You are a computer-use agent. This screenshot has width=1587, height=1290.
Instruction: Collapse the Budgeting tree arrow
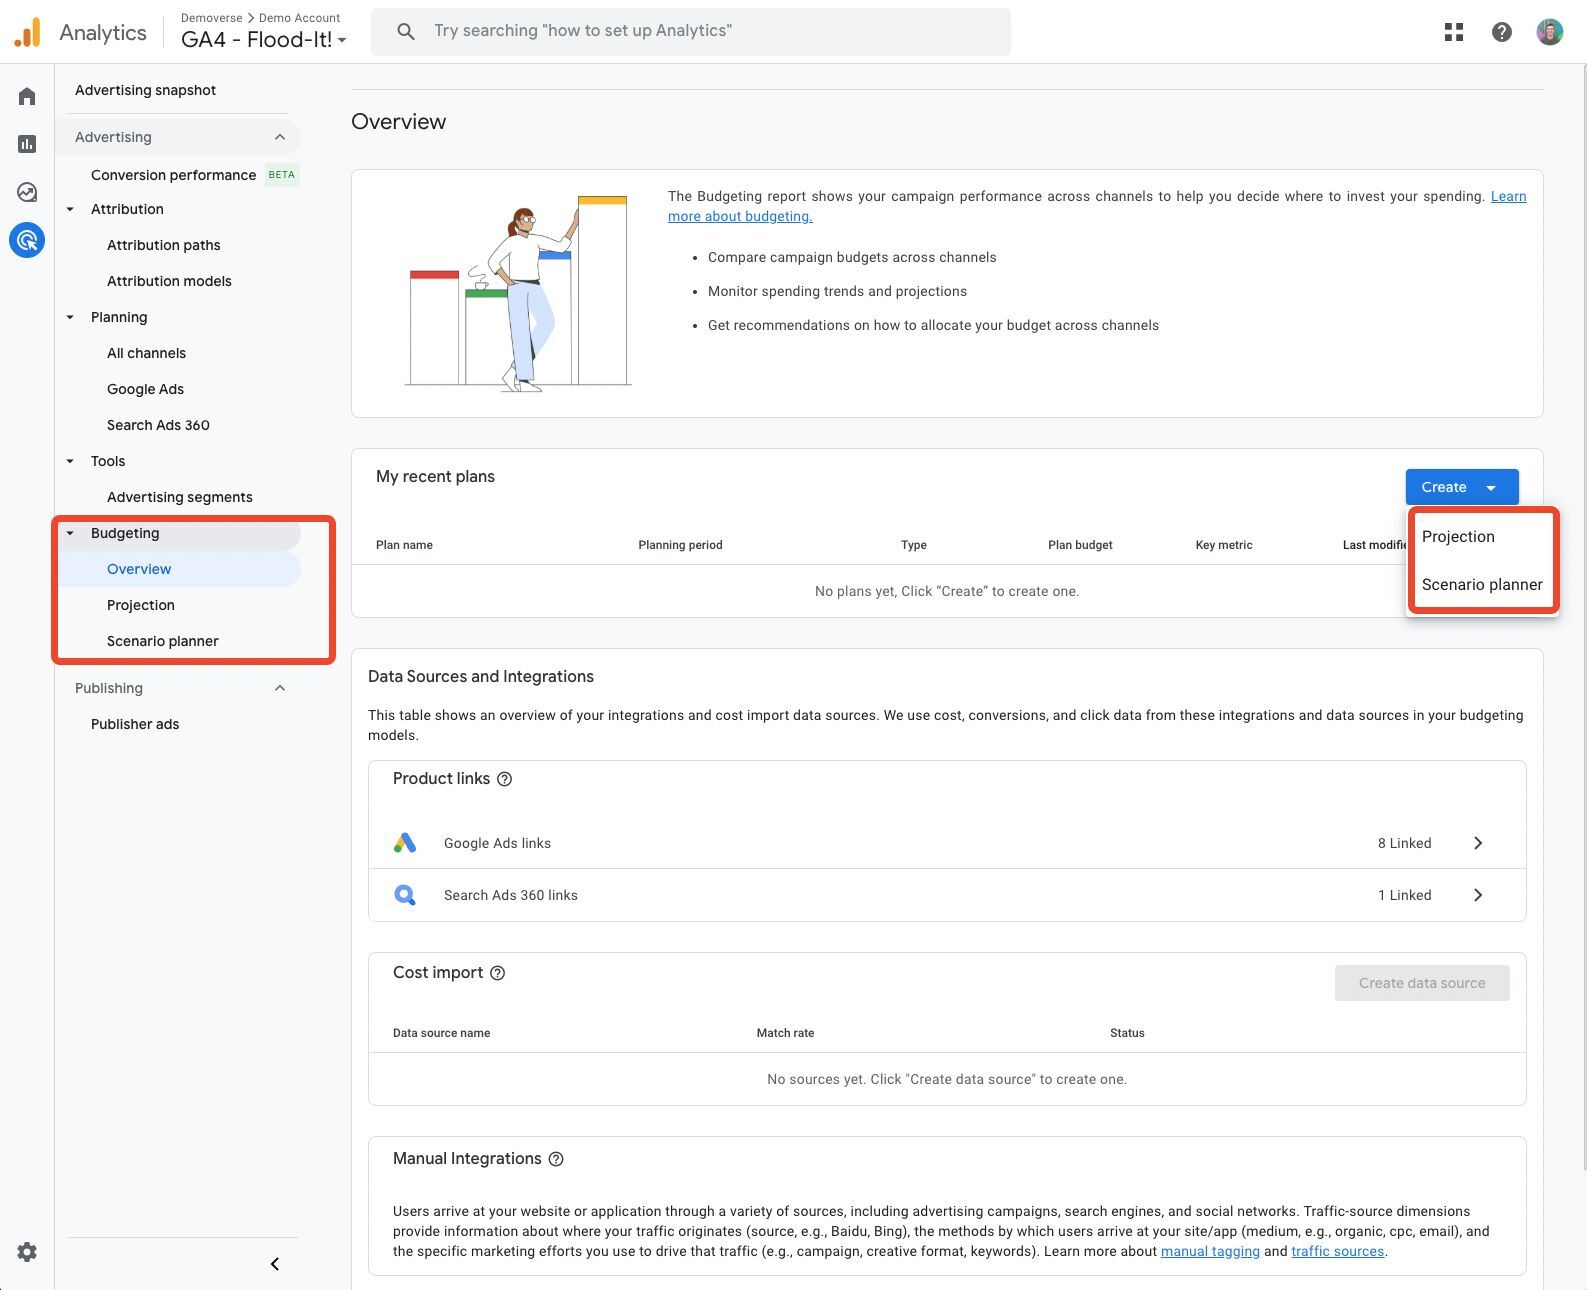pyautogui.click(x=70, y=533)
